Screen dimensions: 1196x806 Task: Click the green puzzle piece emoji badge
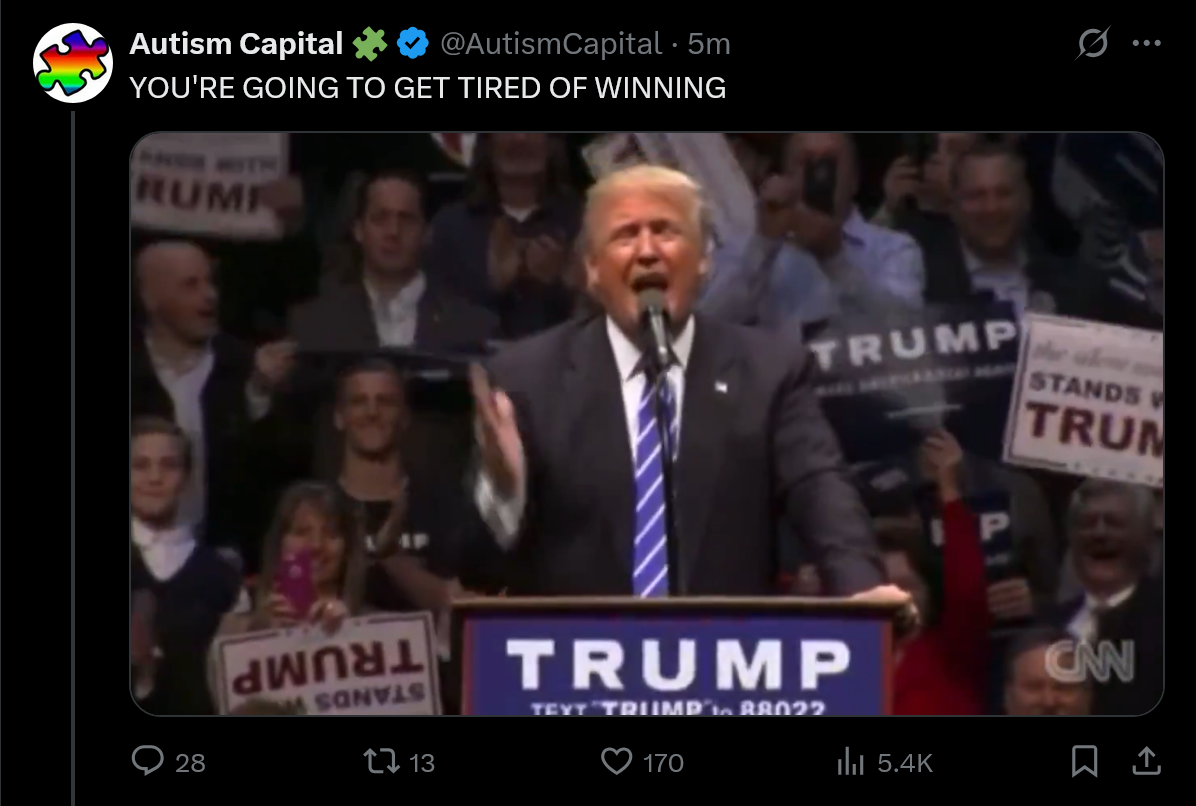coord(369,43)
